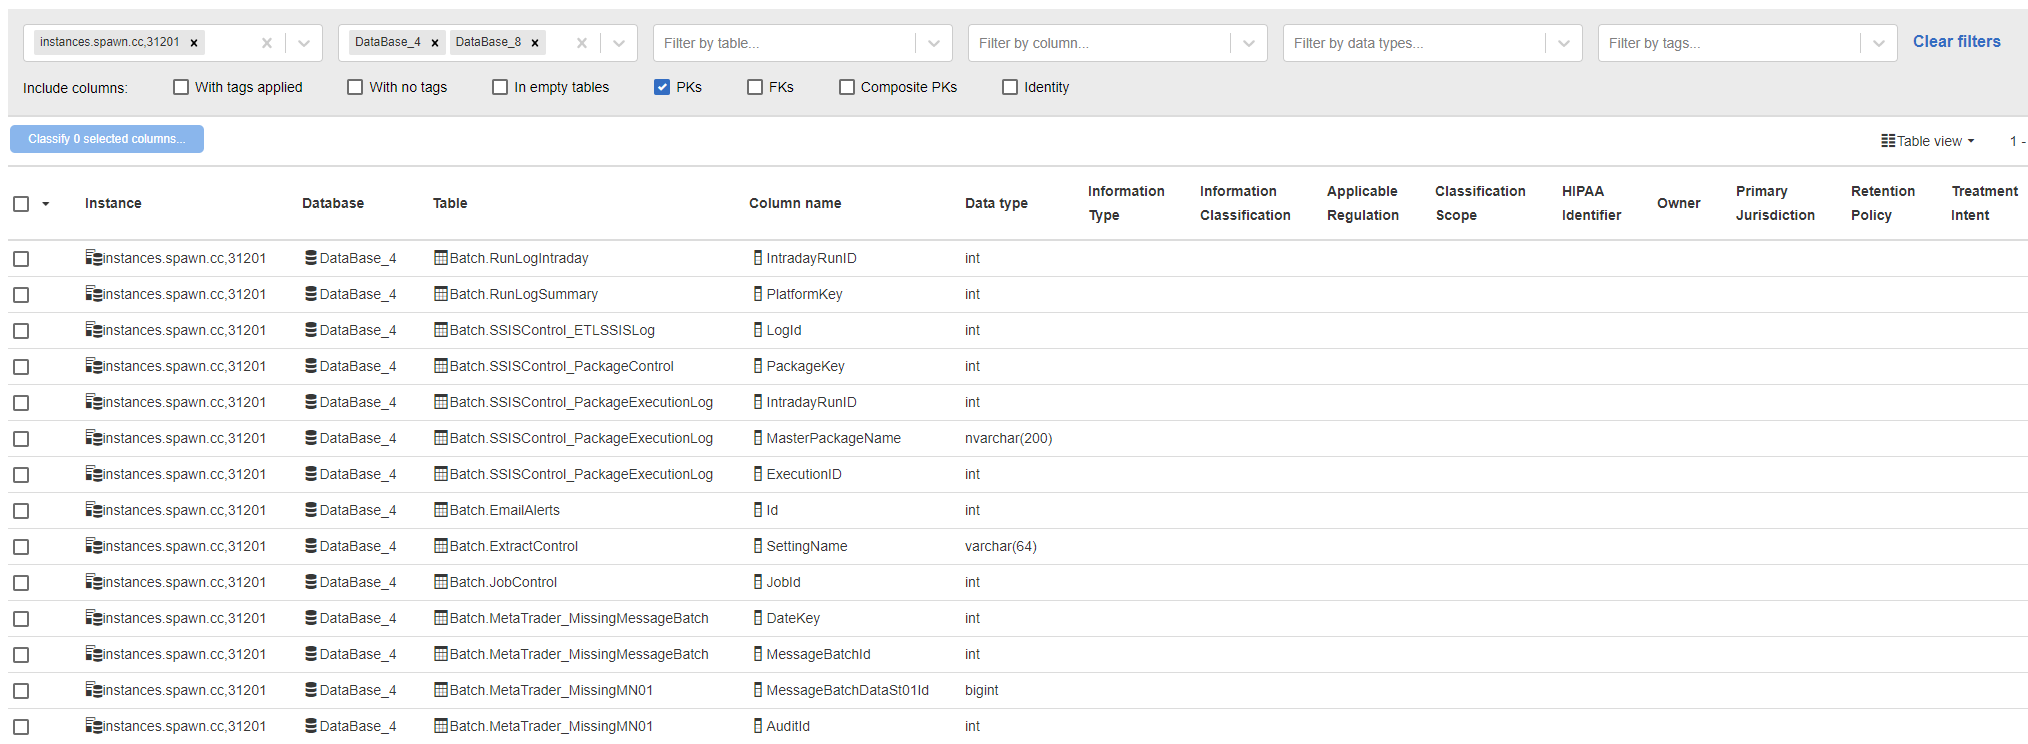Open the Table view switcher dropdown
Screen dimensions: 2028x744
click(x=1928, y=141)
